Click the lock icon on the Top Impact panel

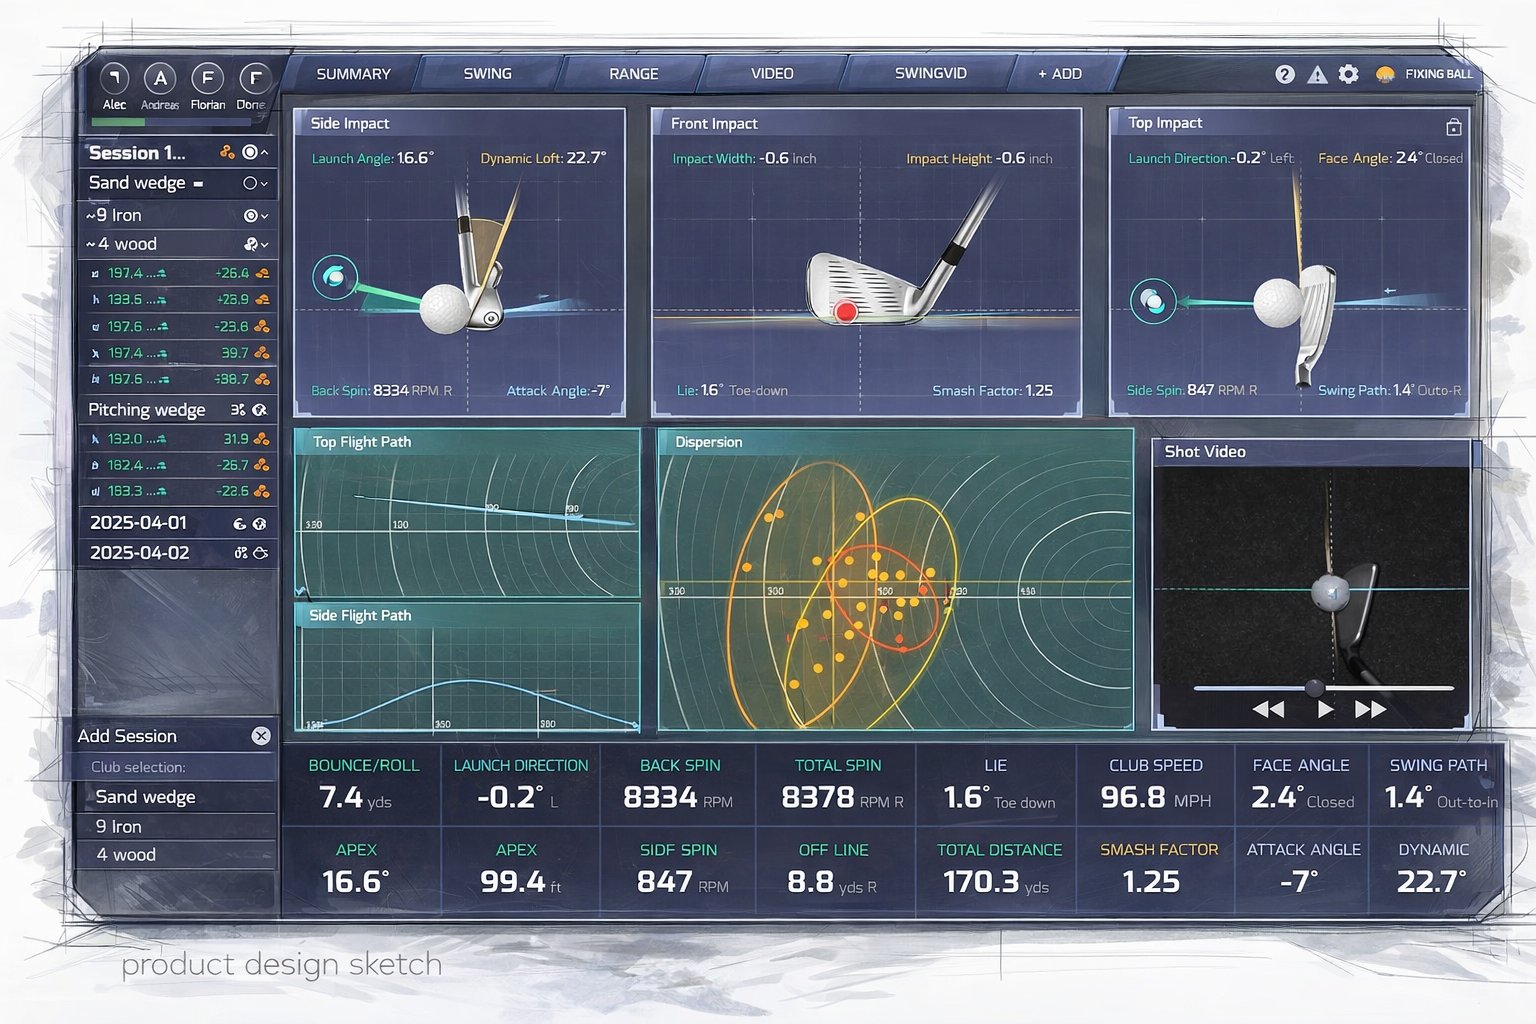(x=1453, y=128)
